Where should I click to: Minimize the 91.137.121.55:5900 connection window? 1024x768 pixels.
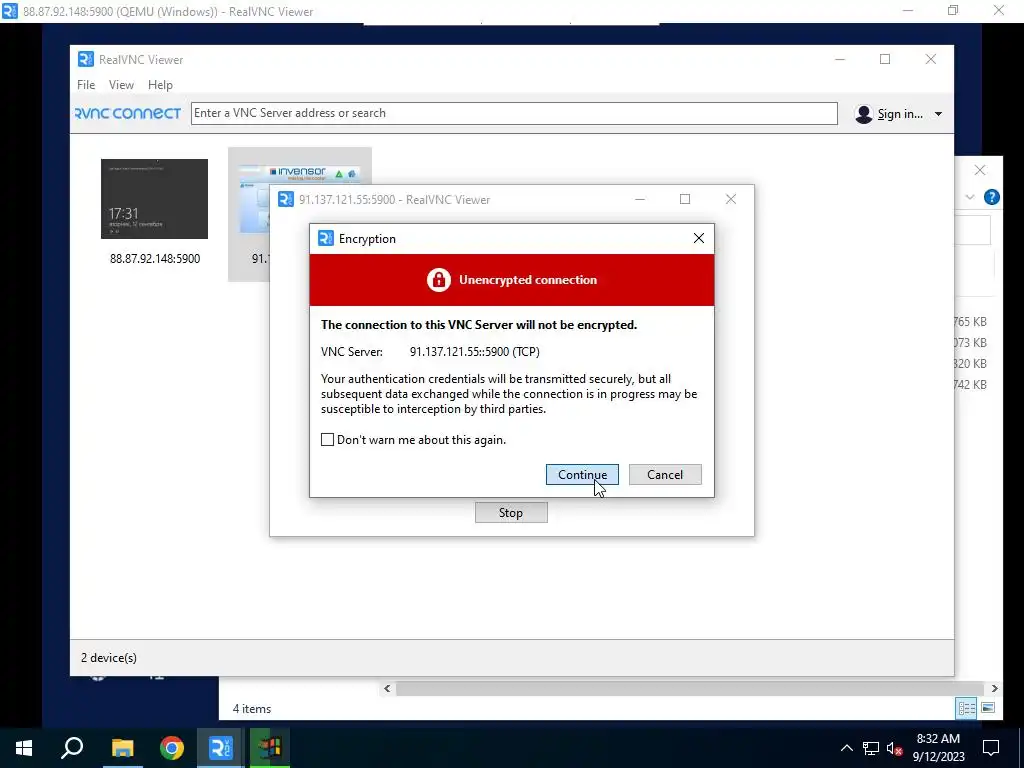coord(640,199)
